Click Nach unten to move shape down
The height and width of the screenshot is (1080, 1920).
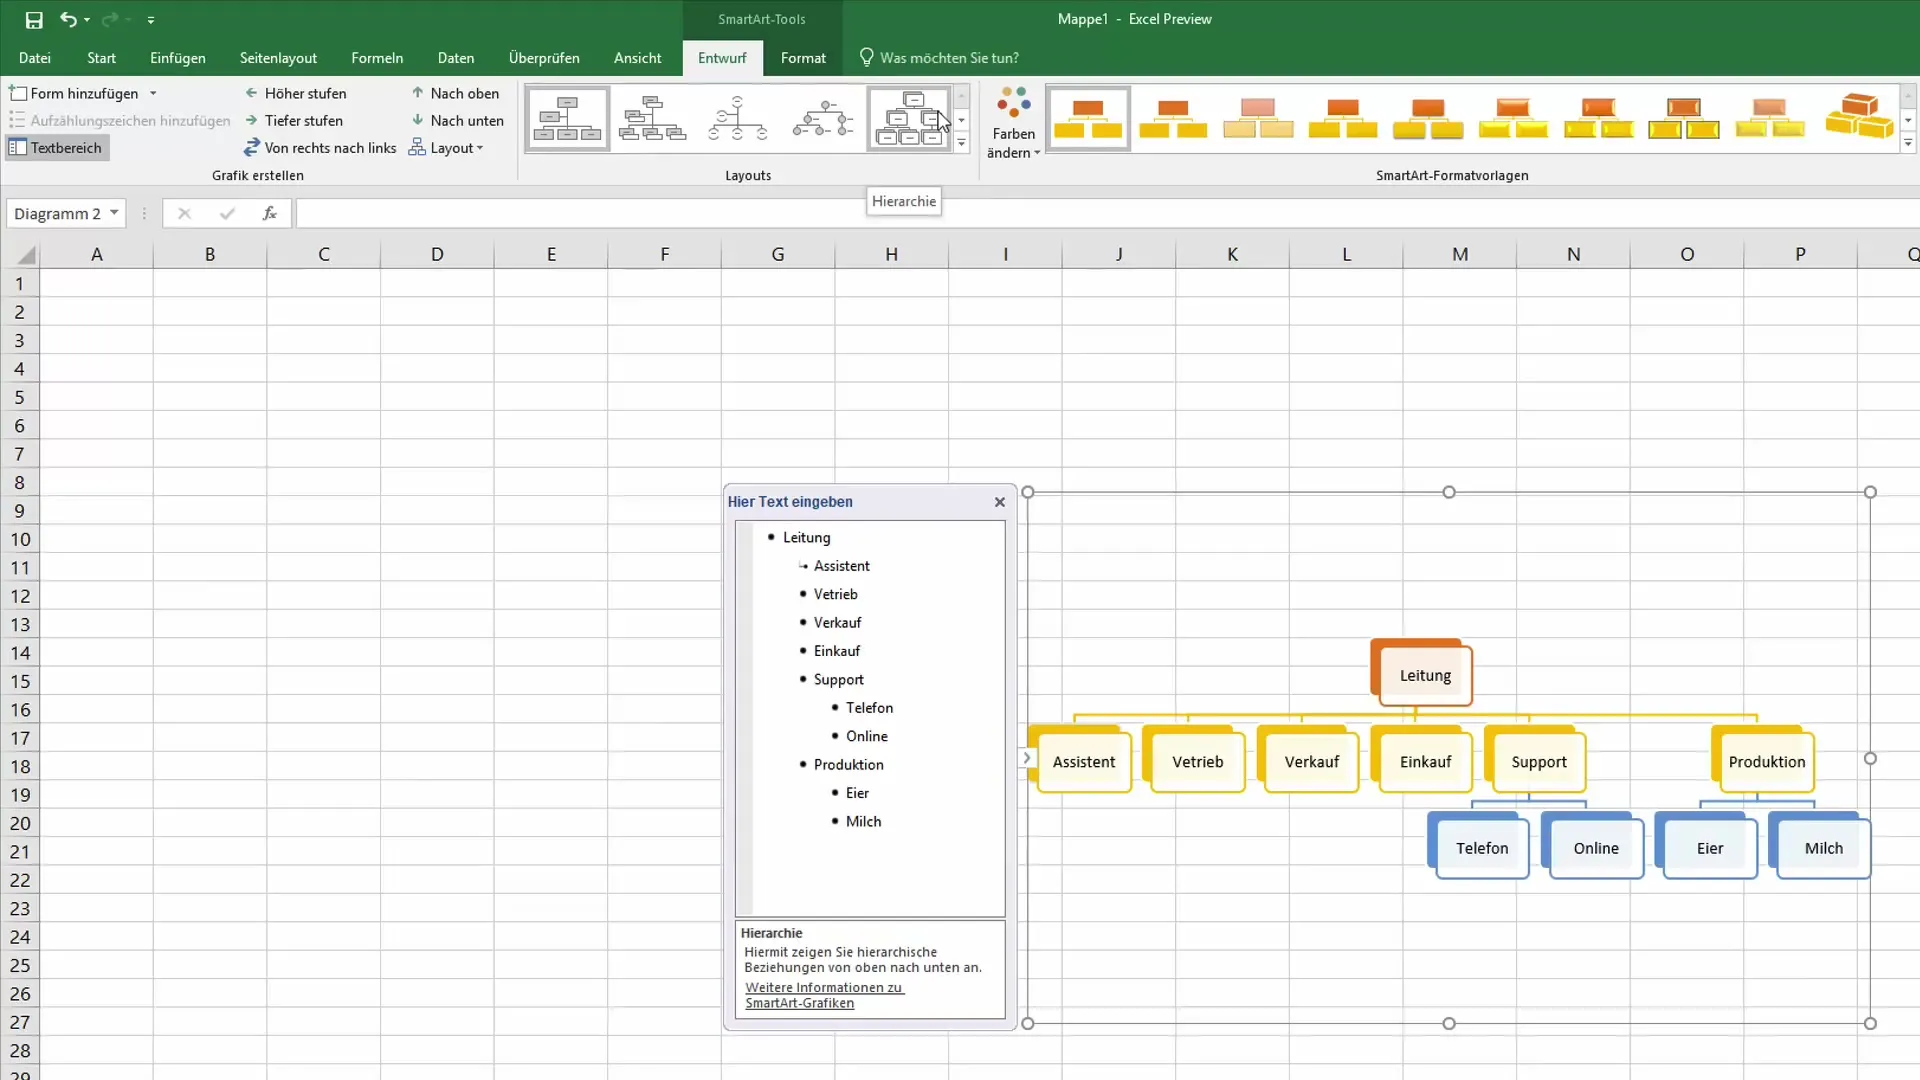[x=457, y=120]
